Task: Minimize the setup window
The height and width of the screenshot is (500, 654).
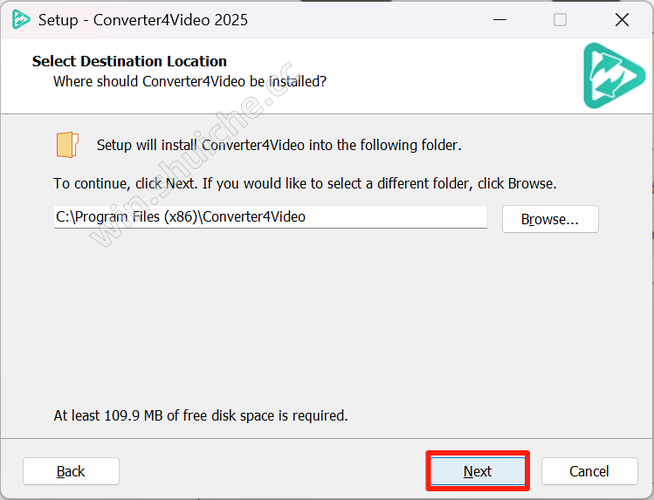Action: pos(500,20)
